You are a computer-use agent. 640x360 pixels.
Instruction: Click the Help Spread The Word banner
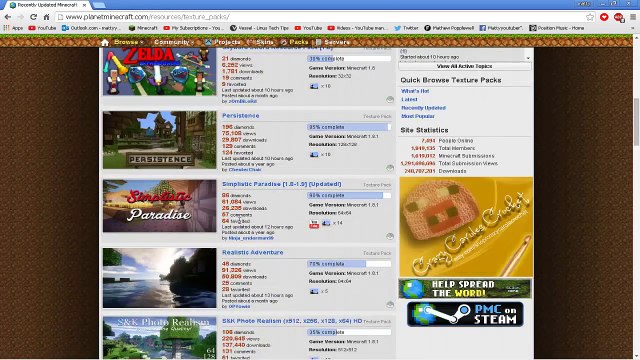[465, 289]
